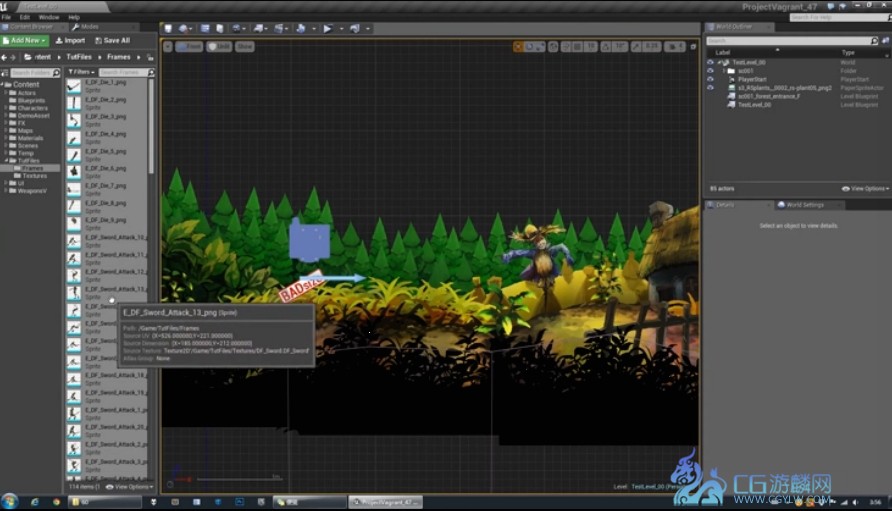Toggle the Content Browser lock icon

pyautogui.click(x=150, y=57)
